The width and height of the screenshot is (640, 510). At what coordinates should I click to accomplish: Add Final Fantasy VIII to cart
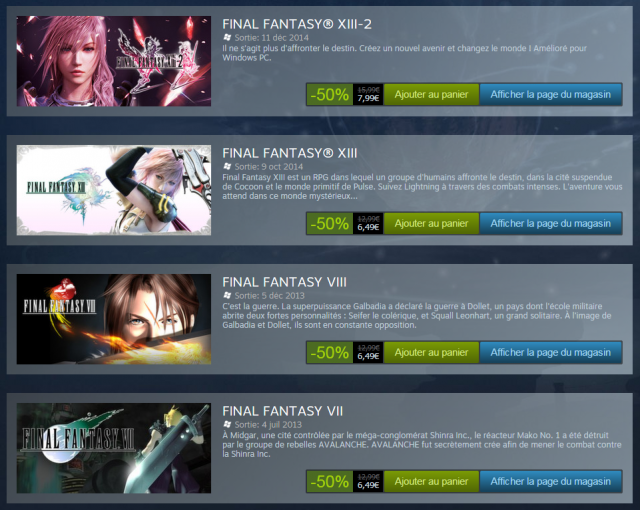pyautogui.click(x=431, y=352)
